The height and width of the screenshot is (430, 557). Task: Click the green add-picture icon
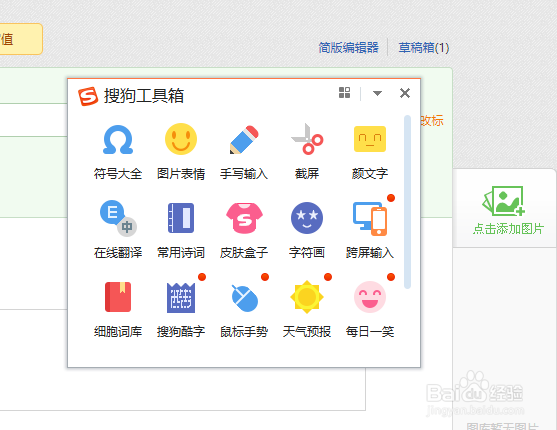tap(503, 201)
